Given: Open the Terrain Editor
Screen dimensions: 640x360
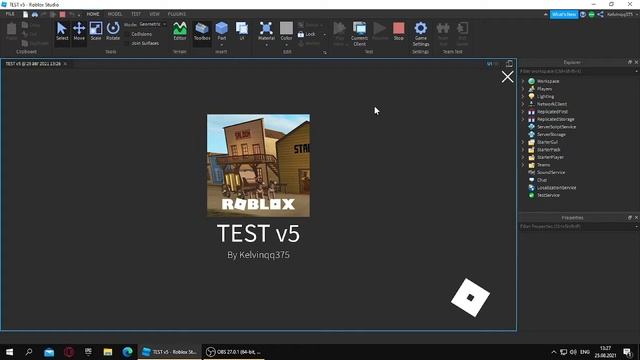Looking at the screenshot, I should tap(180, 31).
